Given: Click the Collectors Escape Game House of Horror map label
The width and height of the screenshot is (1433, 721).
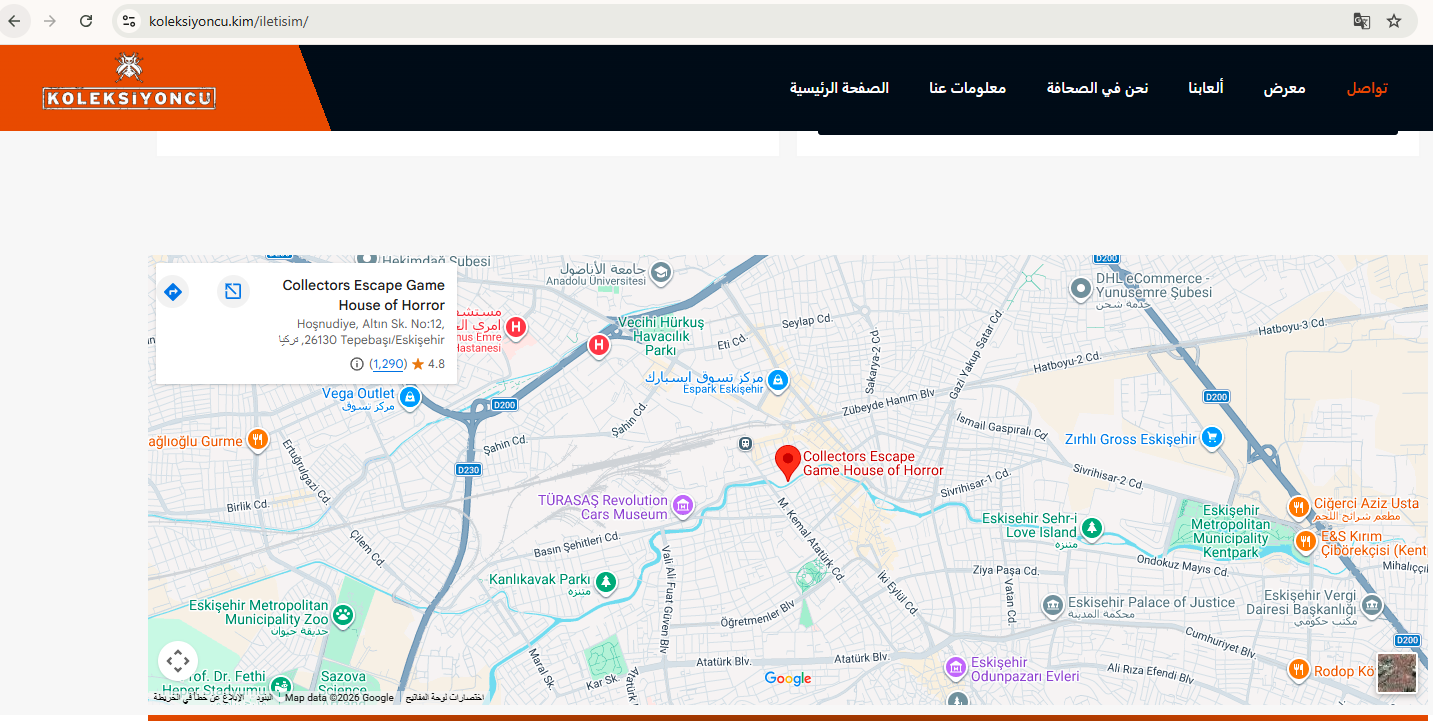Looking at the screenshot, I should click(874, 463).
